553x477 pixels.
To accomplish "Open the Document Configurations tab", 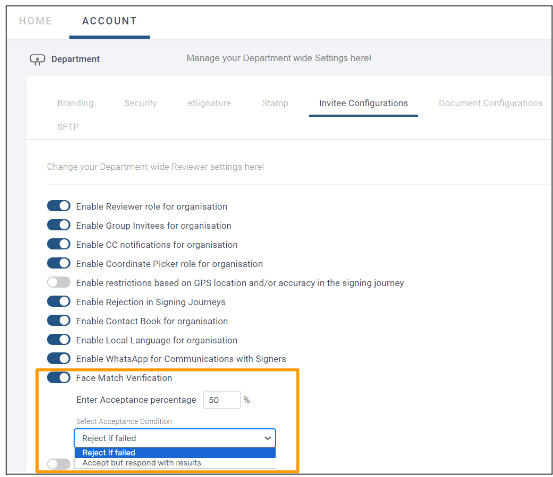I will (491, 103).
